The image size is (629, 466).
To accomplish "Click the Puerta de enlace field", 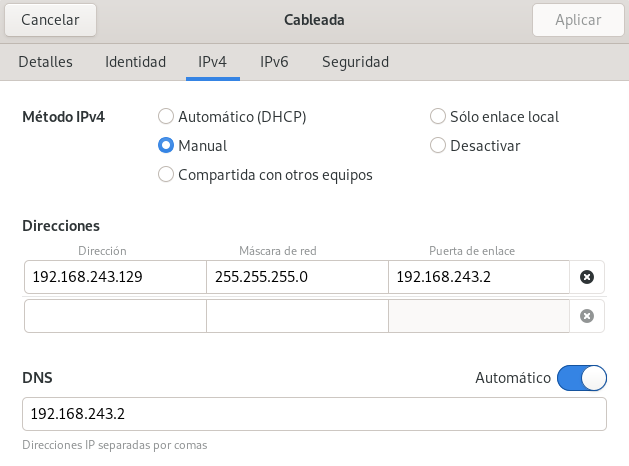I will pyautogui.click(x=478, y=277).
